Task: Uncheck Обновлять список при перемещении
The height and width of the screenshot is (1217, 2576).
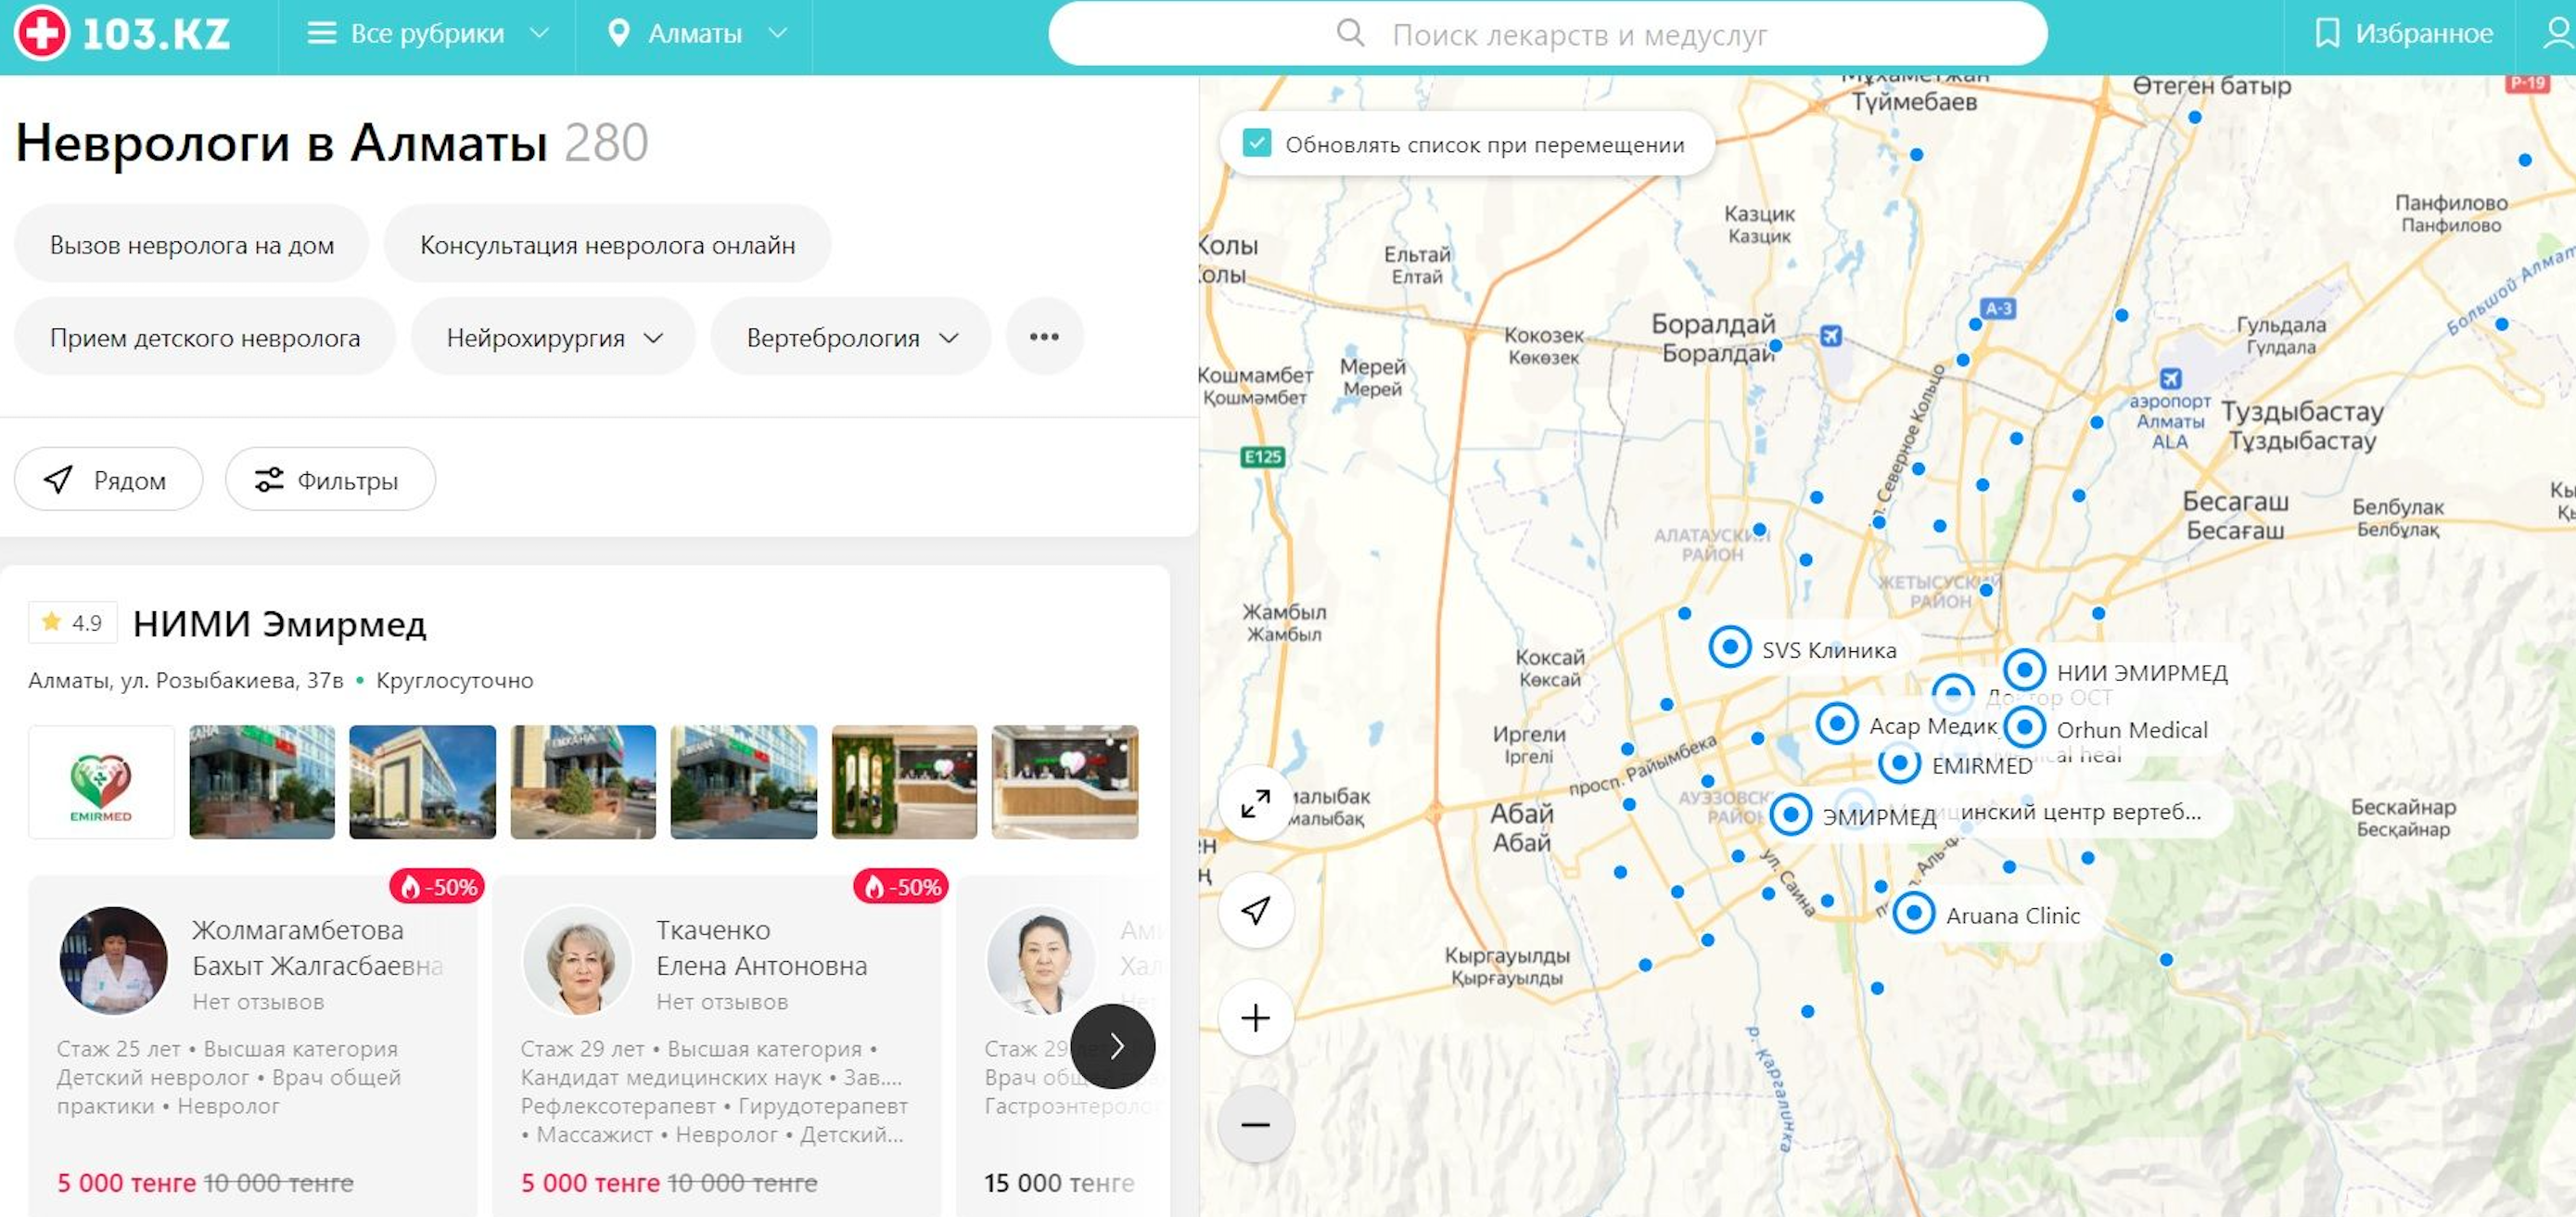Action: (x=1257, y=144)
